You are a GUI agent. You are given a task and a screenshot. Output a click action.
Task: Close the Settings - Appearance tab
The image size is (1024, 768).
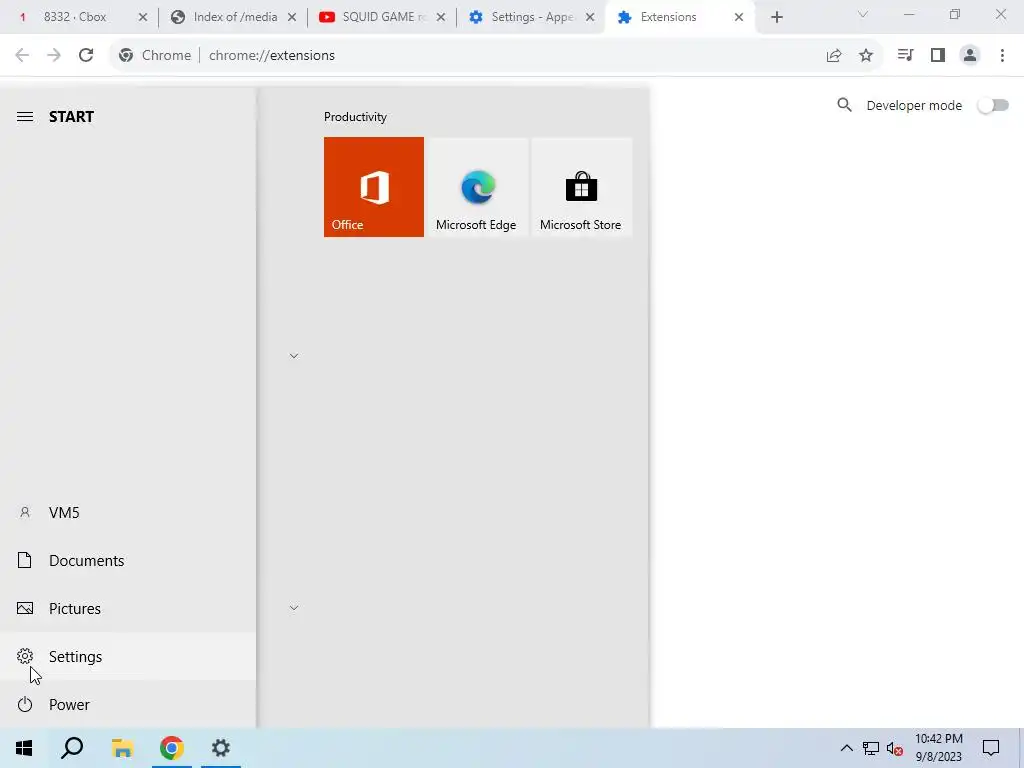click(x=590, y=17)
